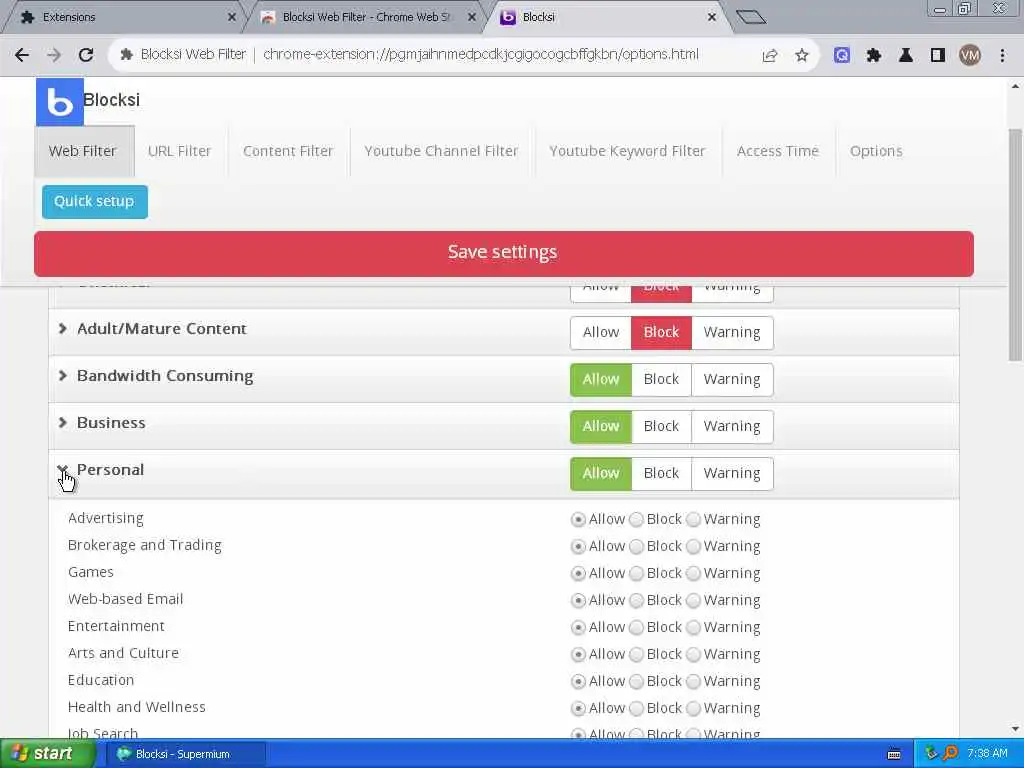Viewport: 1024px width, 768px height.
Task: Click the share page icon in address bar
Action: coord(770,56)
